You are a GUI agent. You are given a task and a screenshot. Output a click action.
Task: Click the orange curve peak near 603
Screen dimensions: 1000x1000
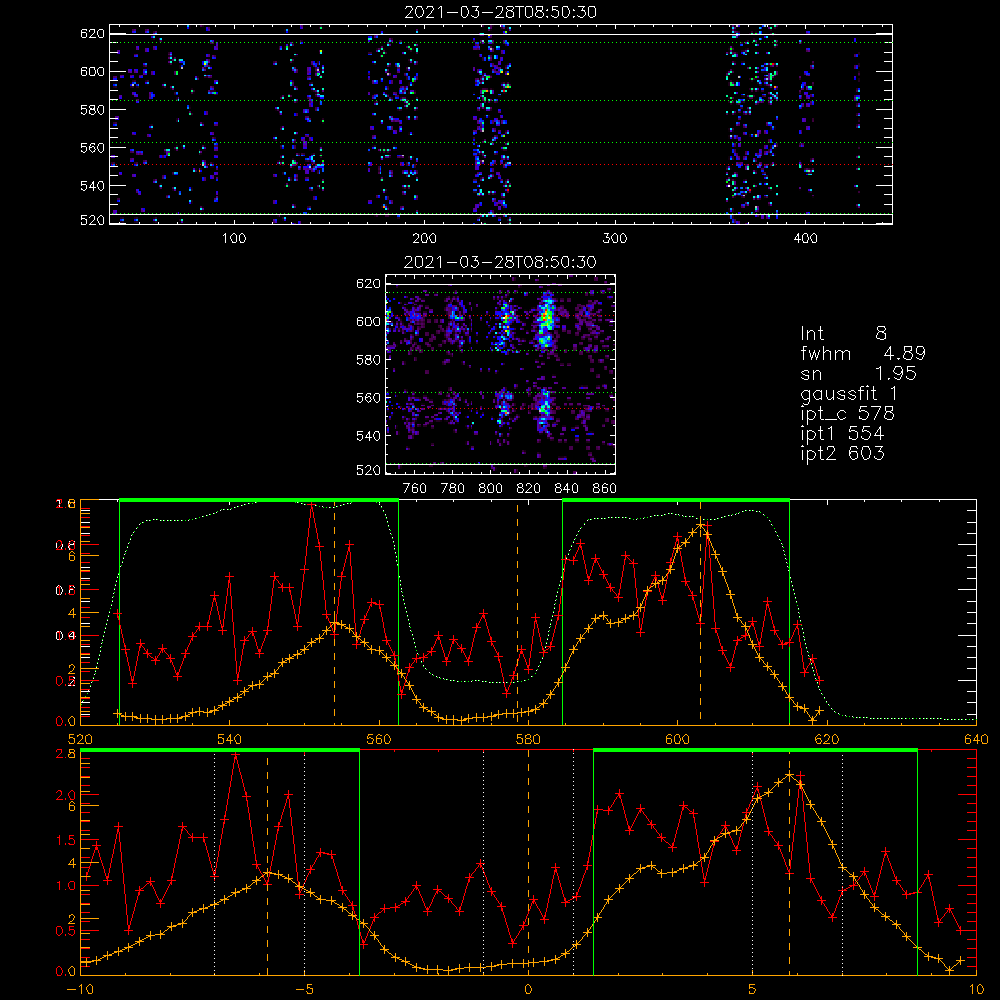pyautogui.click(x=701, y=526)
